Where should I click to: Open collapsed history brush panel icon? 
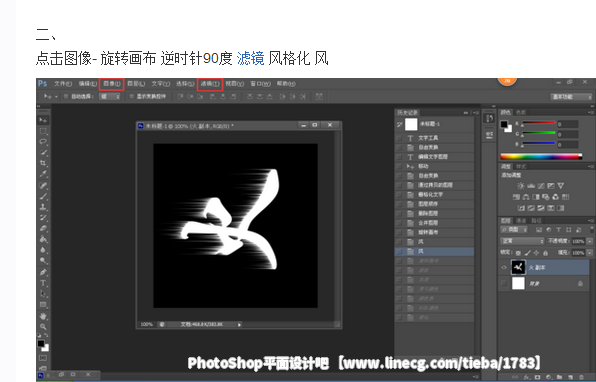[489, 119]
